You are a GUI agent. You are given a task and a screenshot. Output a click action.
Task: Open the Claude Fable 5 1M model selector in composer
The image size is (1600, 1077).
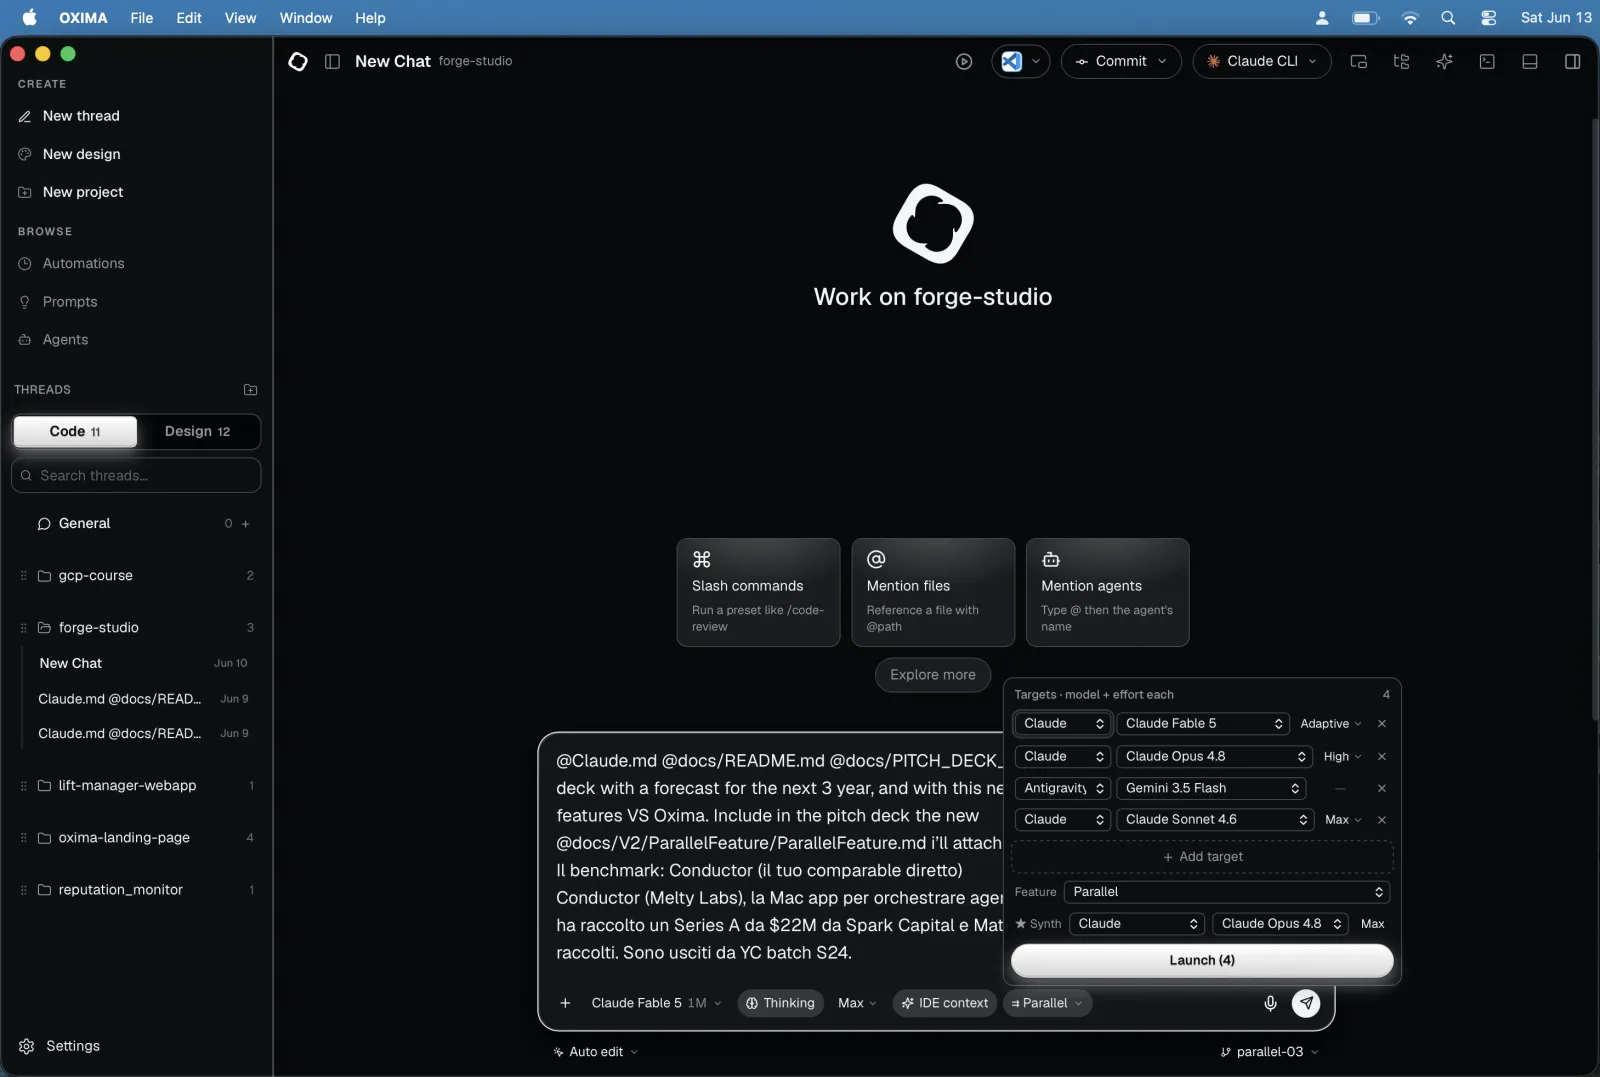(x=656, y=1003)
